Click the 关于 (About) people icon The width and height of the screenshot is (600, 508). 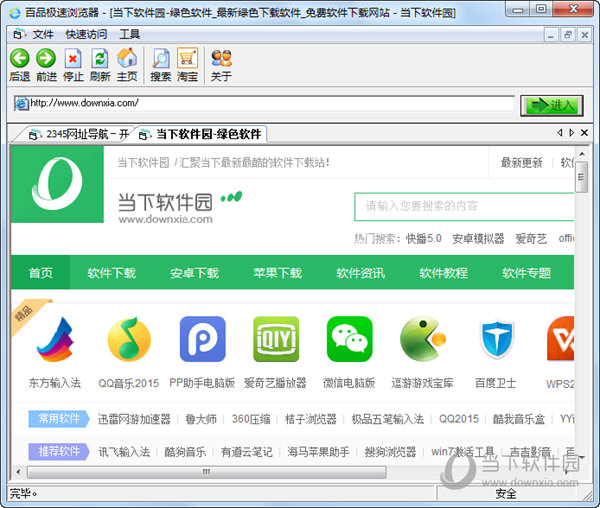[x=221, y=59]
